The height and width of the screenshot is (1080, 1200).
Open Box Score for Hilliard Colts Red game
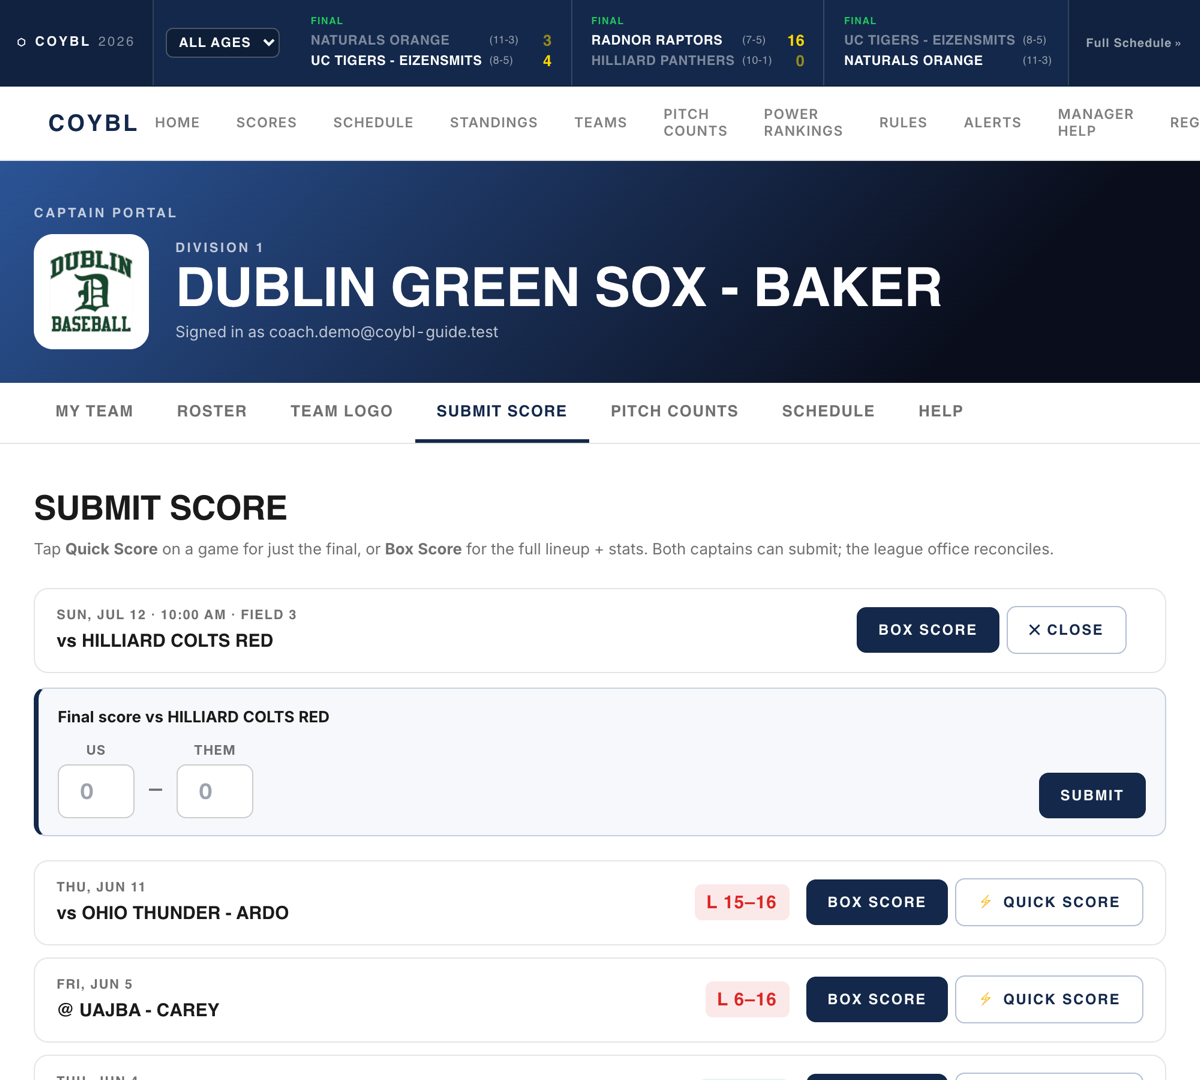pyautogui.click(x=927, y=630)
